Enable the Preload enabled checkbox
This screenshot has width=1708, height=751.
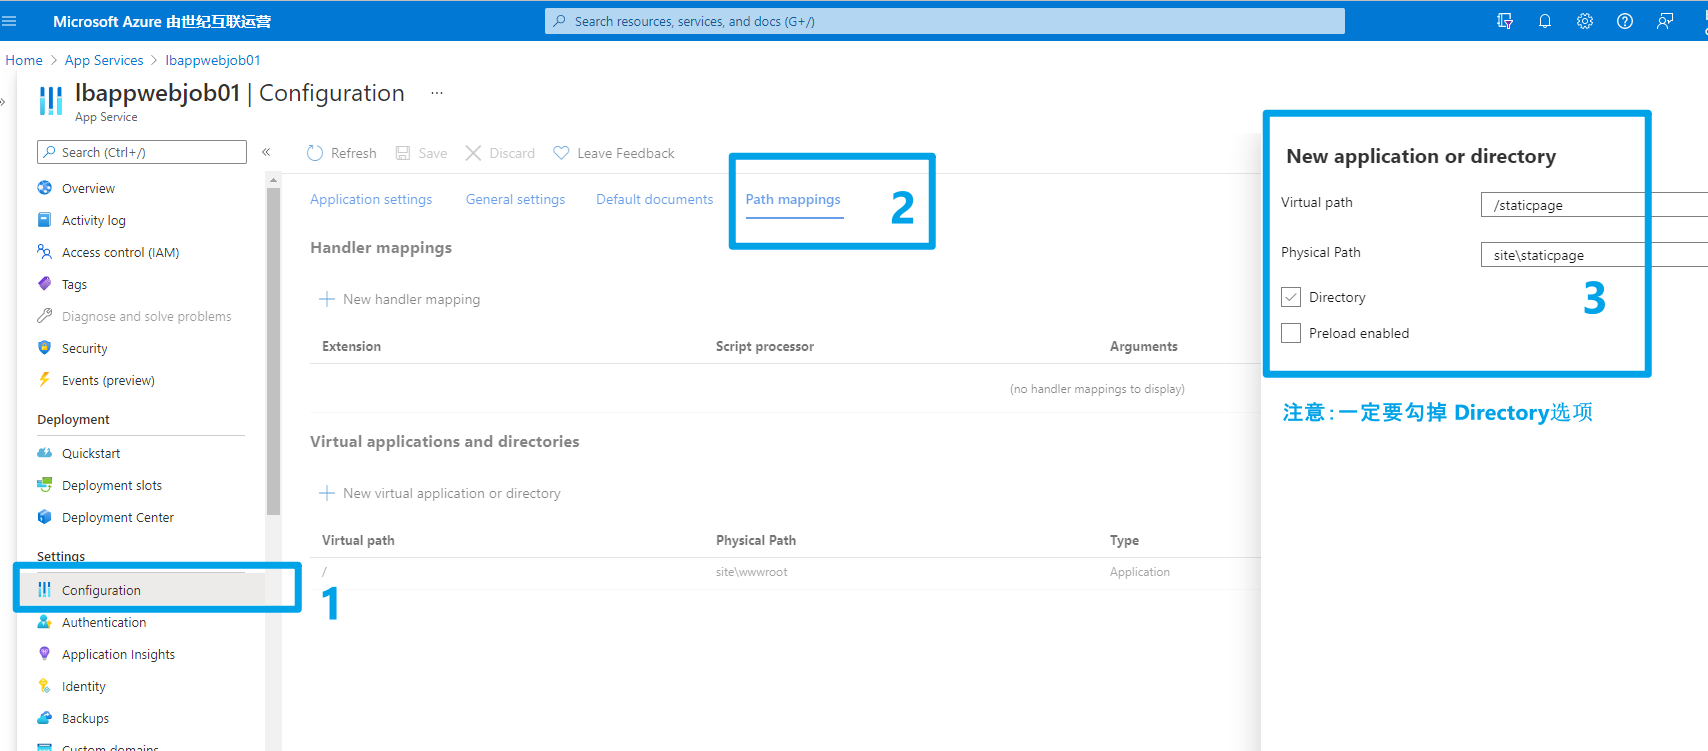(x=1291, y=333)
